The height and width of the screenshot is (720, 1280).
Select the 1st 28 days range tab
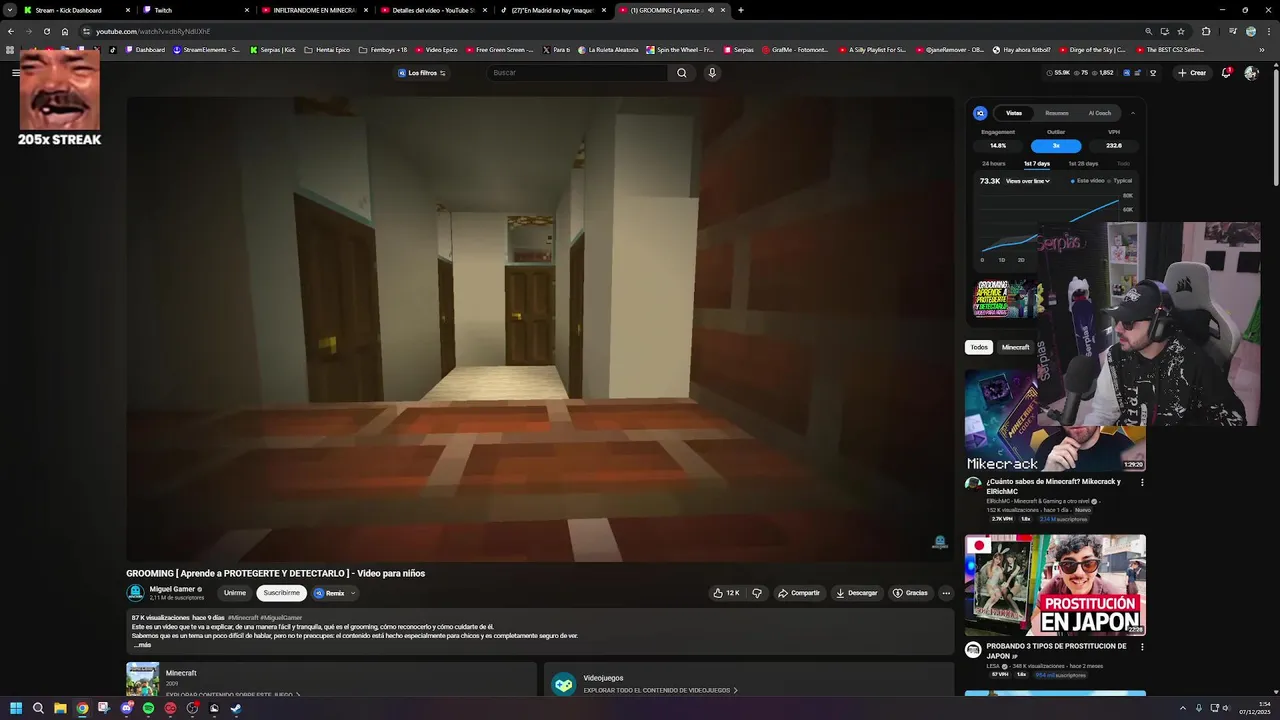1083,163
